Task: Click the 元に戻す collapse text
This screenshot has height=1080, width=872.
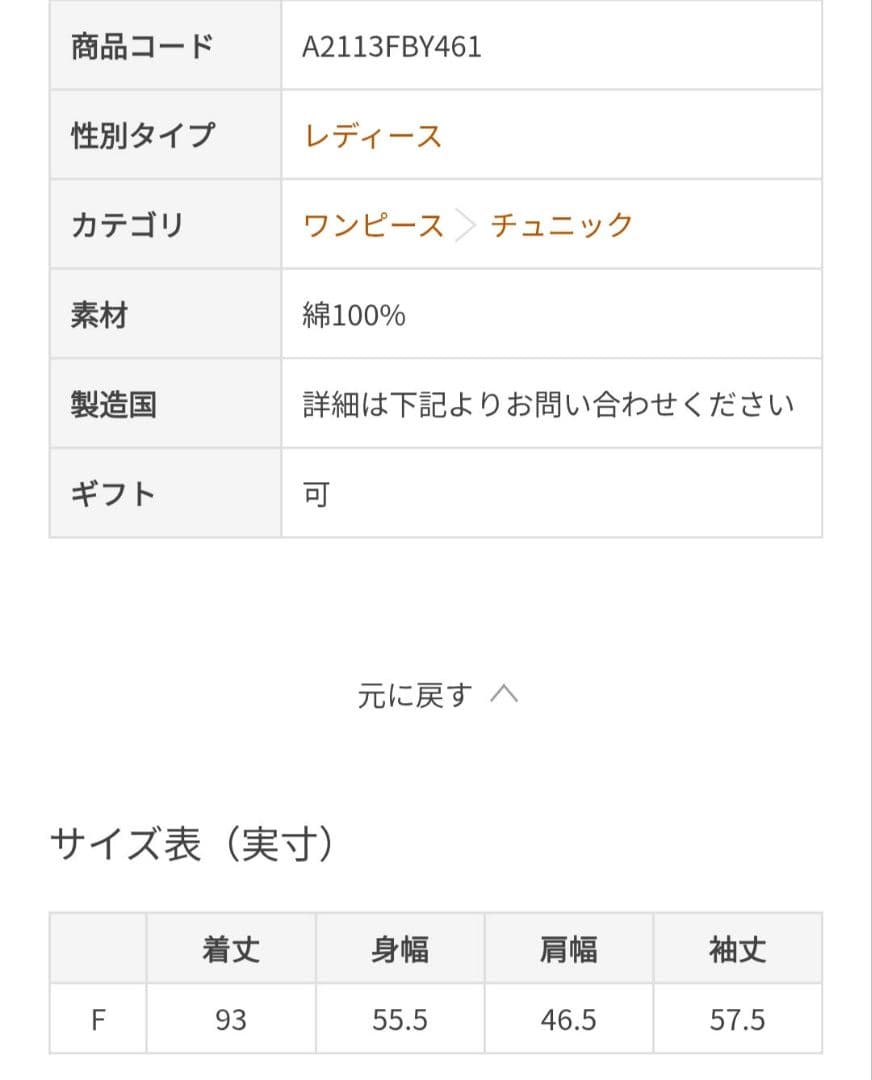Action: (414, 695)
